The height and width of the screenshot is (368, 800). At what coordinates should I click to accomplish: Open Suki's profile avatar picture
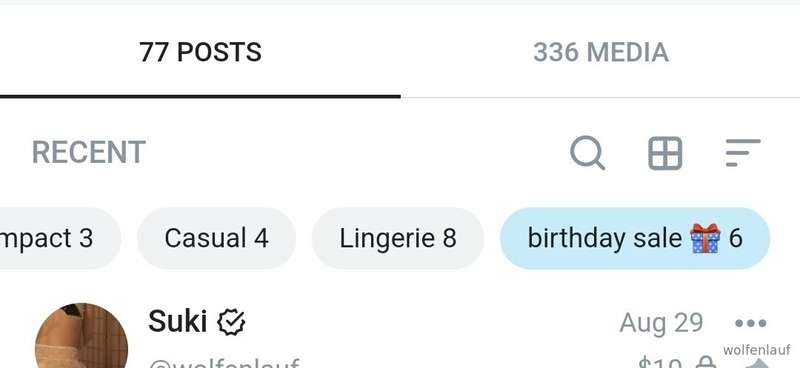click(81, 335)
